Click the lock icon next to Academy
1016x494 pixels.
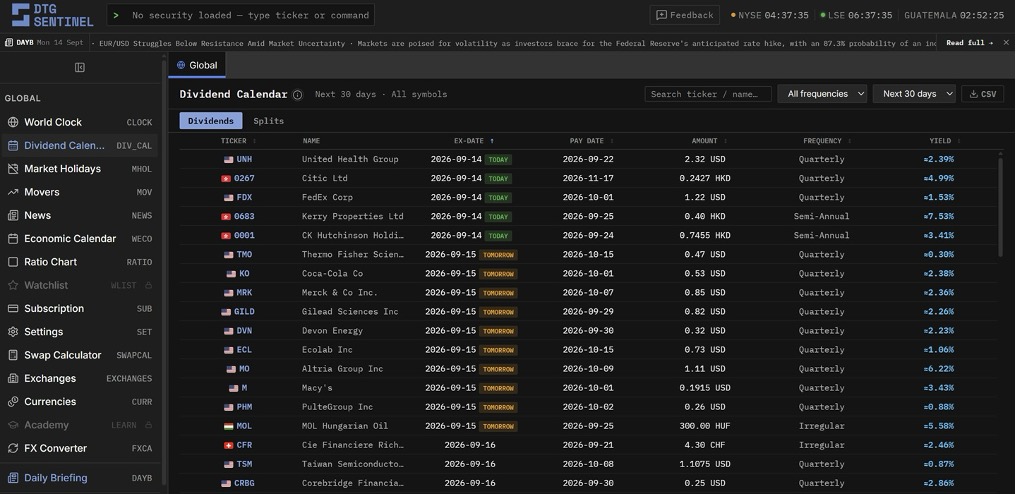(148, 425)
